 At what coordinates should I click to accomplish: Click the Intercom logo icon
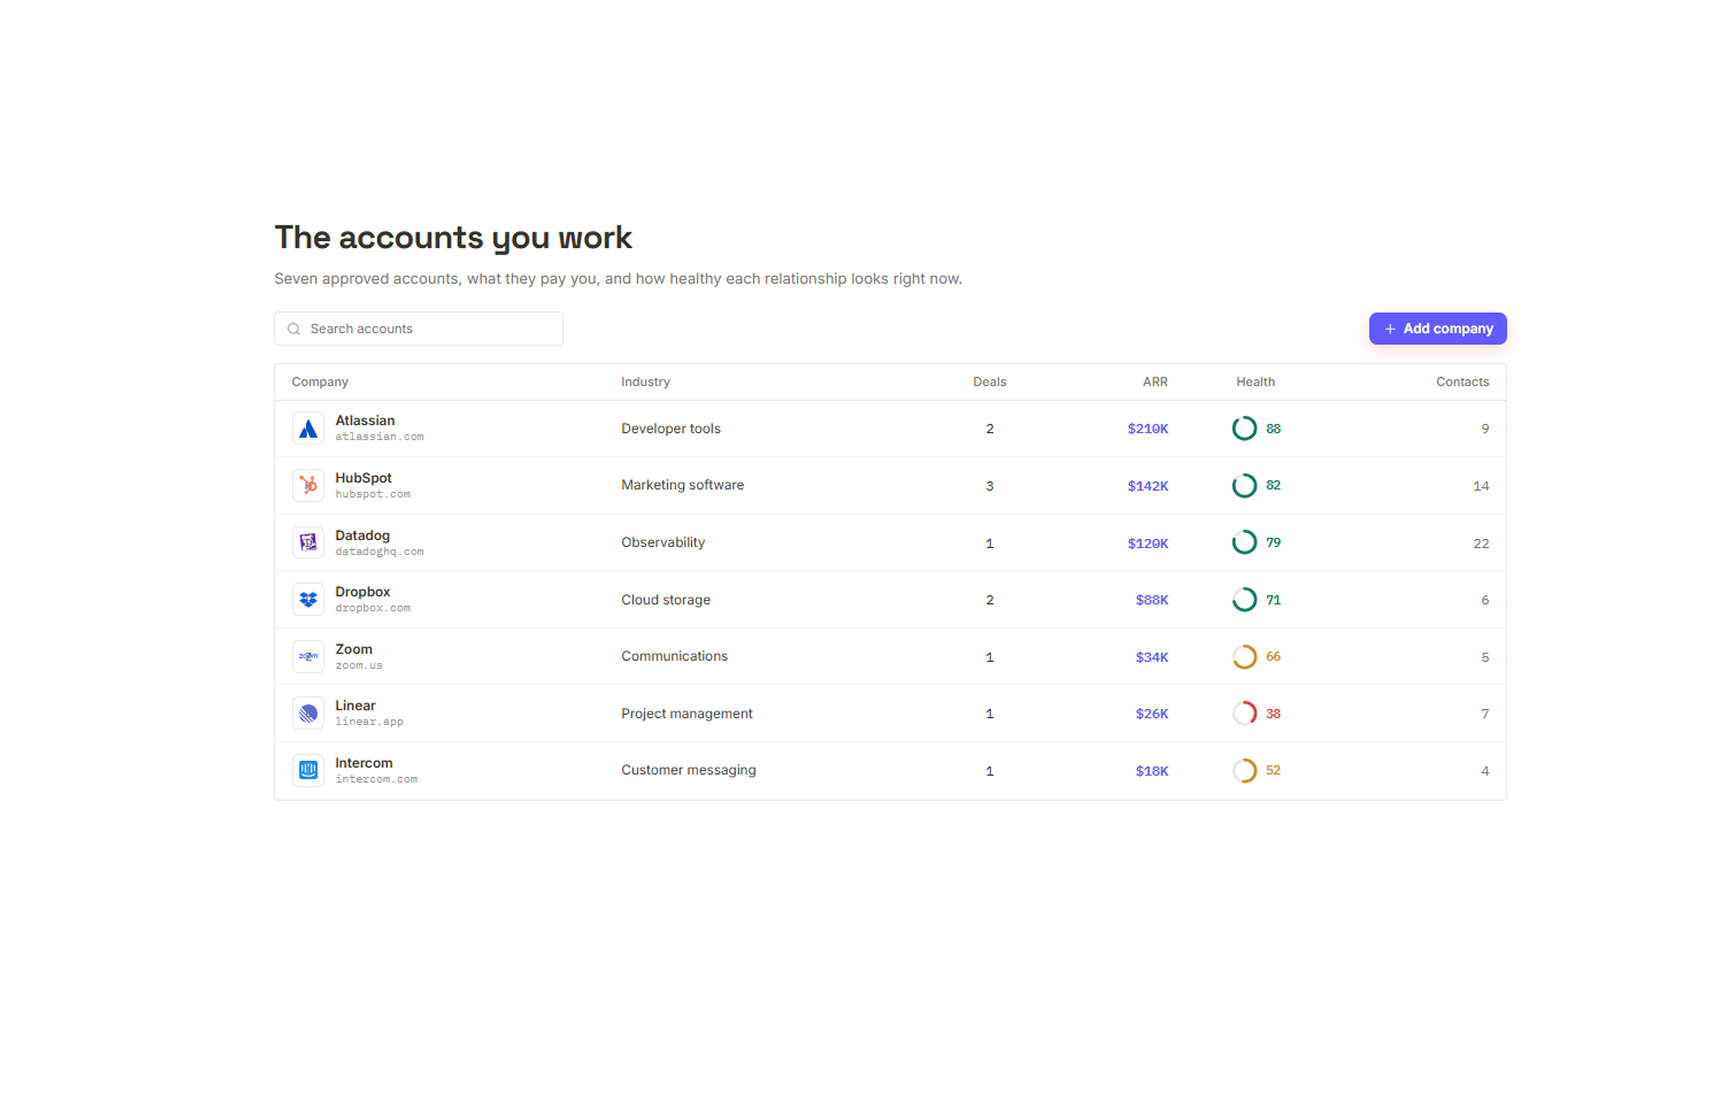coord(308,771)
